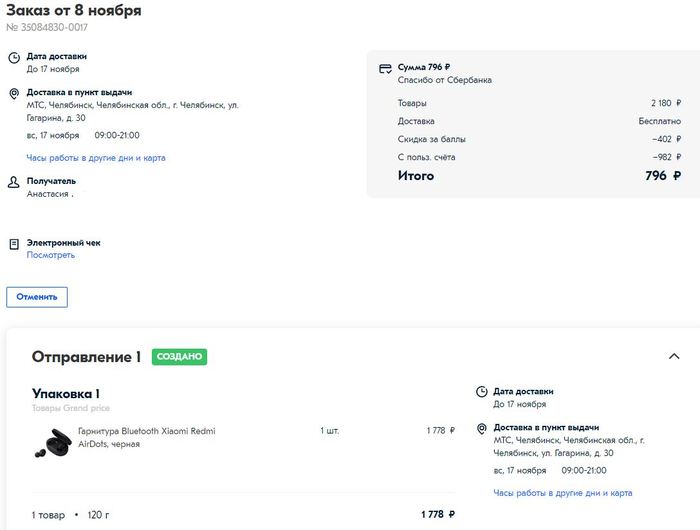Image resolution: width=700 pixels, height=530 pixels.
Task: Click the clock icon in shipment delivery details
Action: (x=482, y=392)
